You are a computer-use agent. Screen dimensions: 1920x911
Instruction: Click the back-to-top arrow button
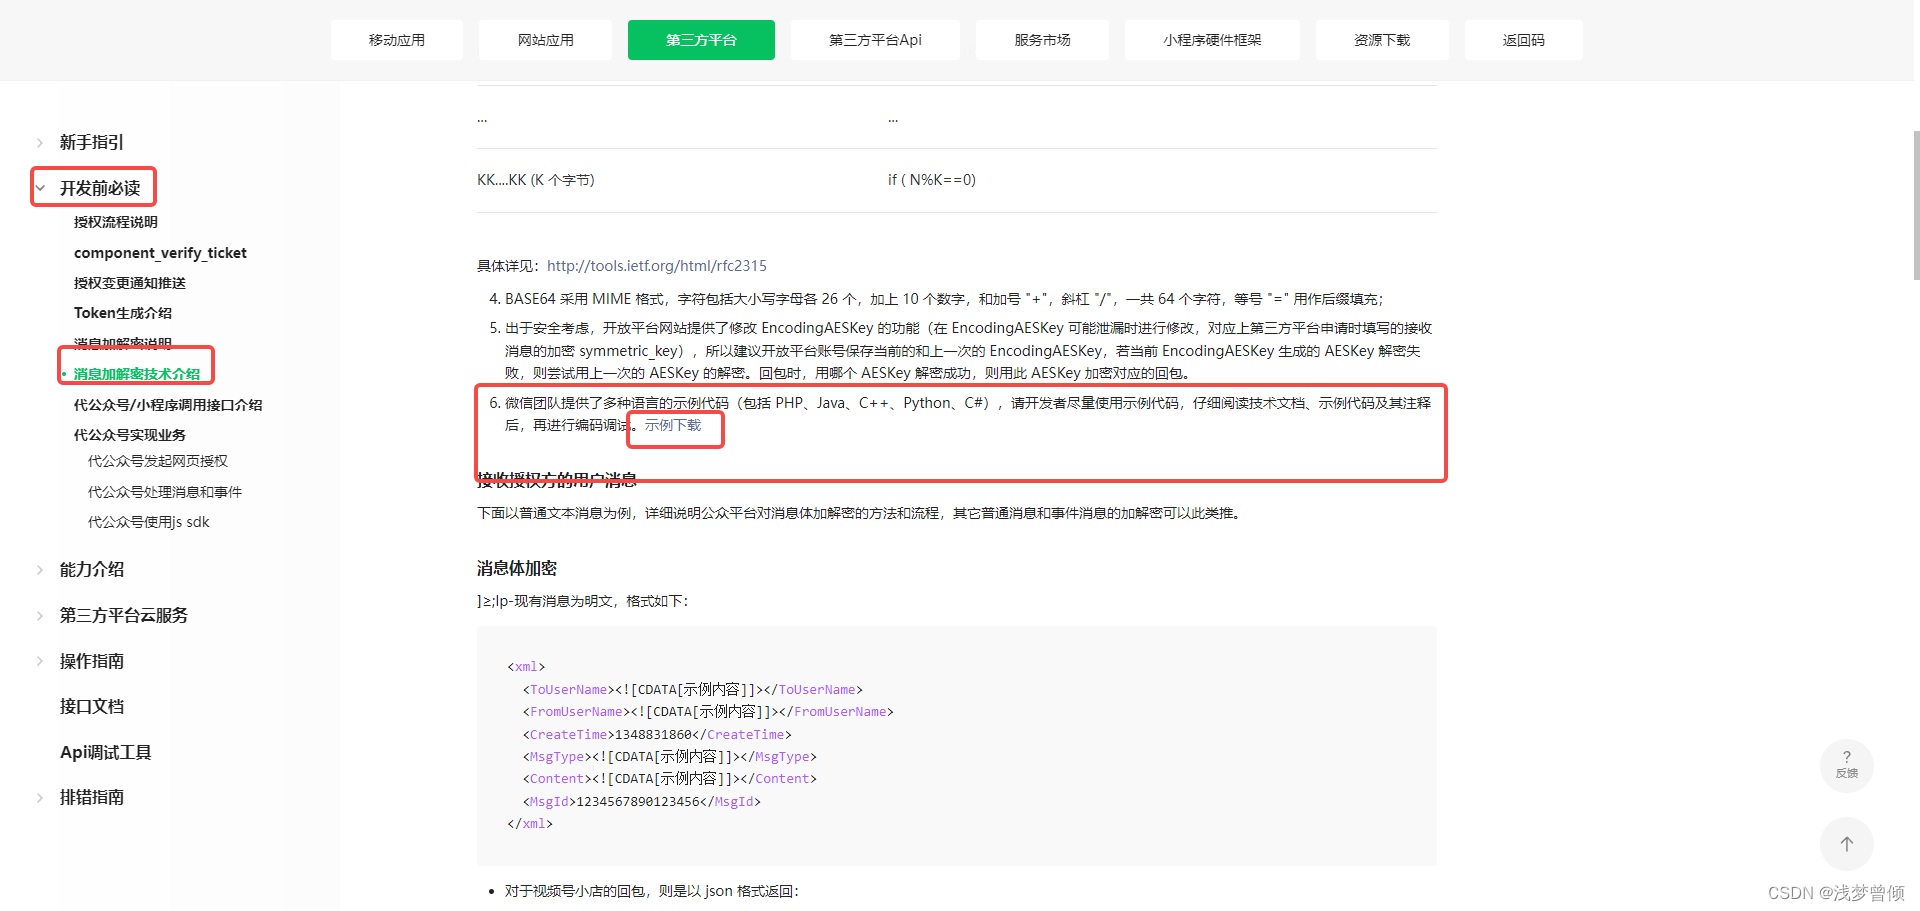coord(1847,843)
